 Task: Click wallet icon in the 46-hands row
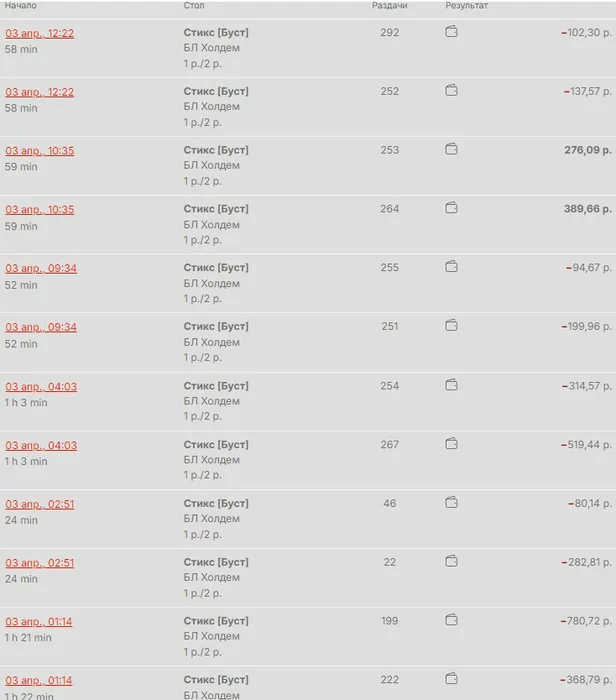click(451, 503)
